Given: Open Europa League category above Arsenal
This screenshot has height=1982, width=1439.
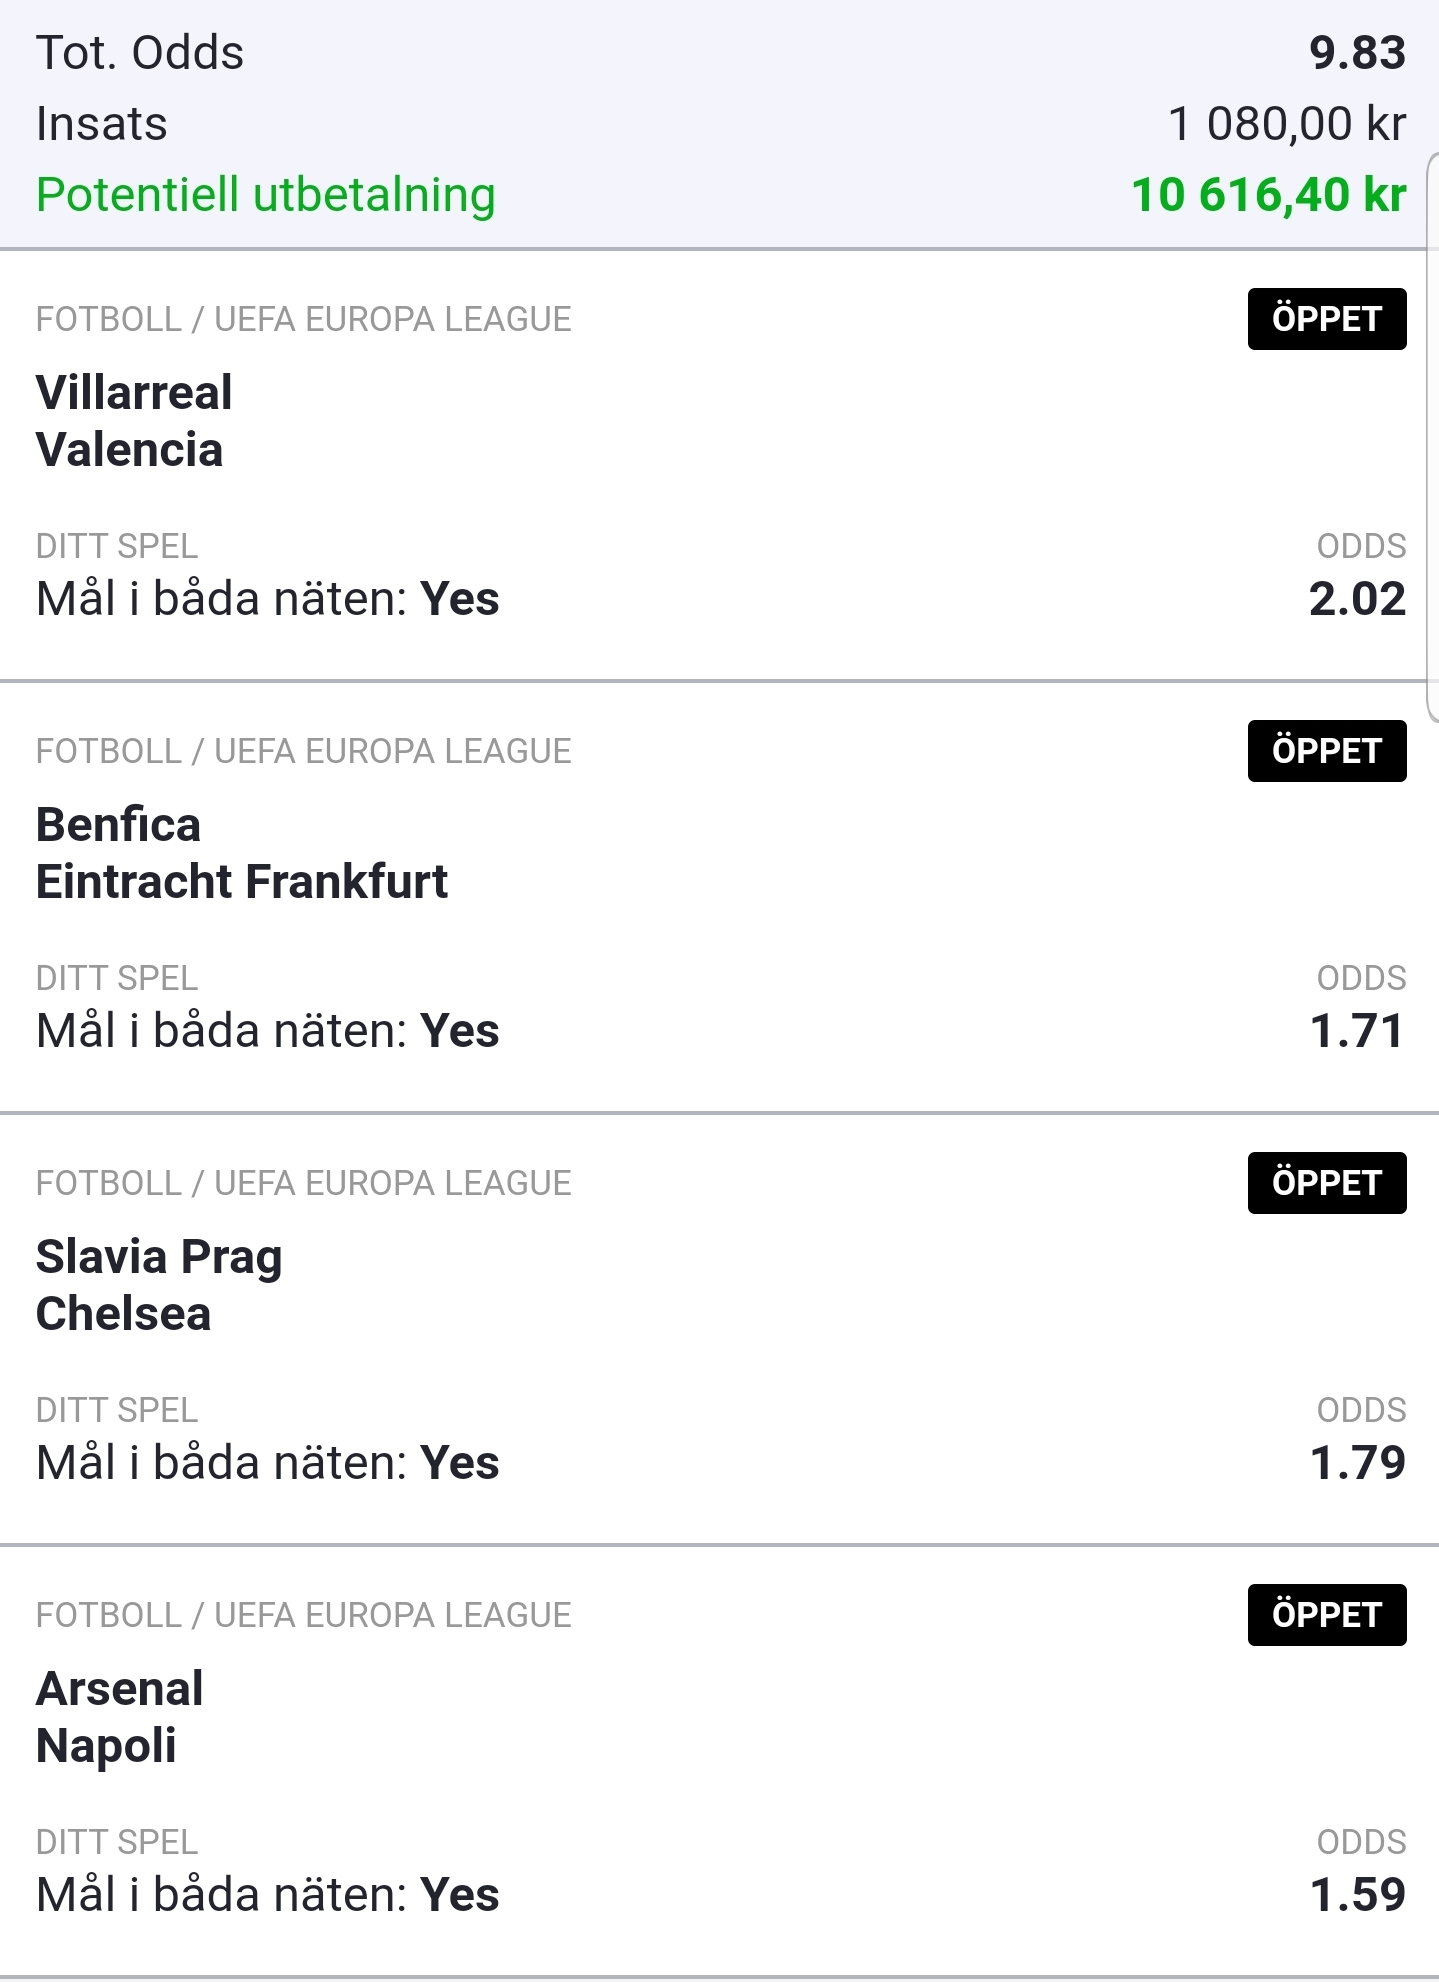Looking at the screenshot, I should tap(304, 1615).
